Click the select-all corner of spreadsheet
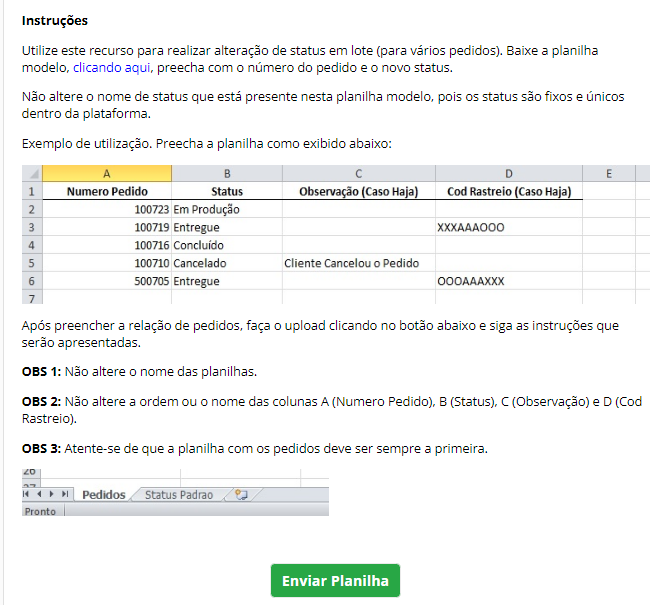The height and width of the screenshot is (605, 662). pos(32,174)
